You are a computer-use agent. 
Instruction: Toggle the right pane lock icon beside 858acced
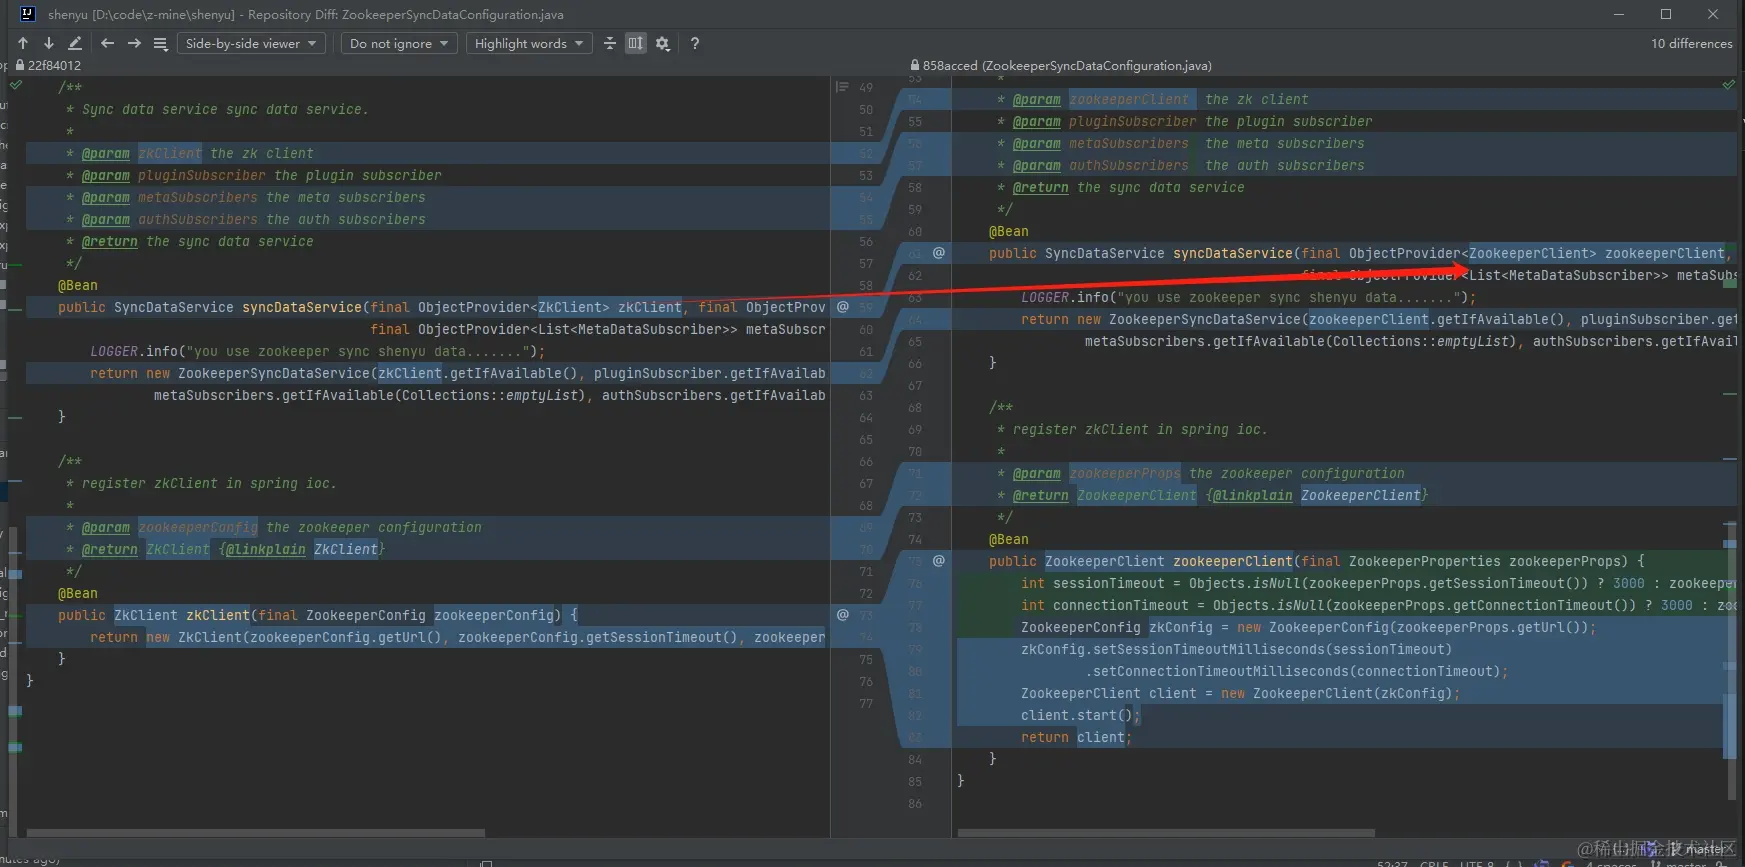[914, 65]
